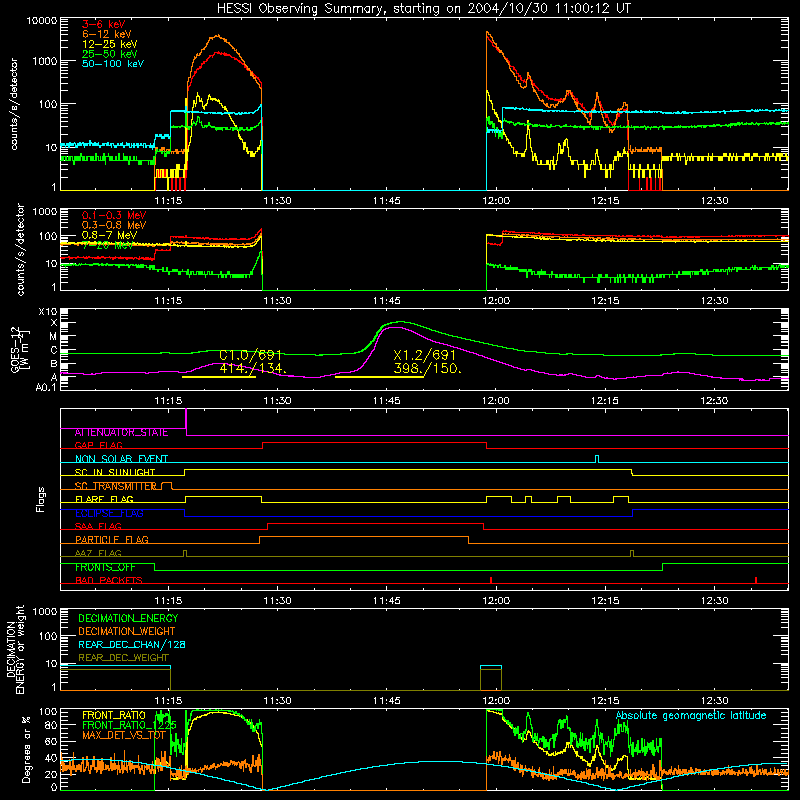
Task: Click the BAD_PACKETS red tick near 12:00
Action: point(491,580)
